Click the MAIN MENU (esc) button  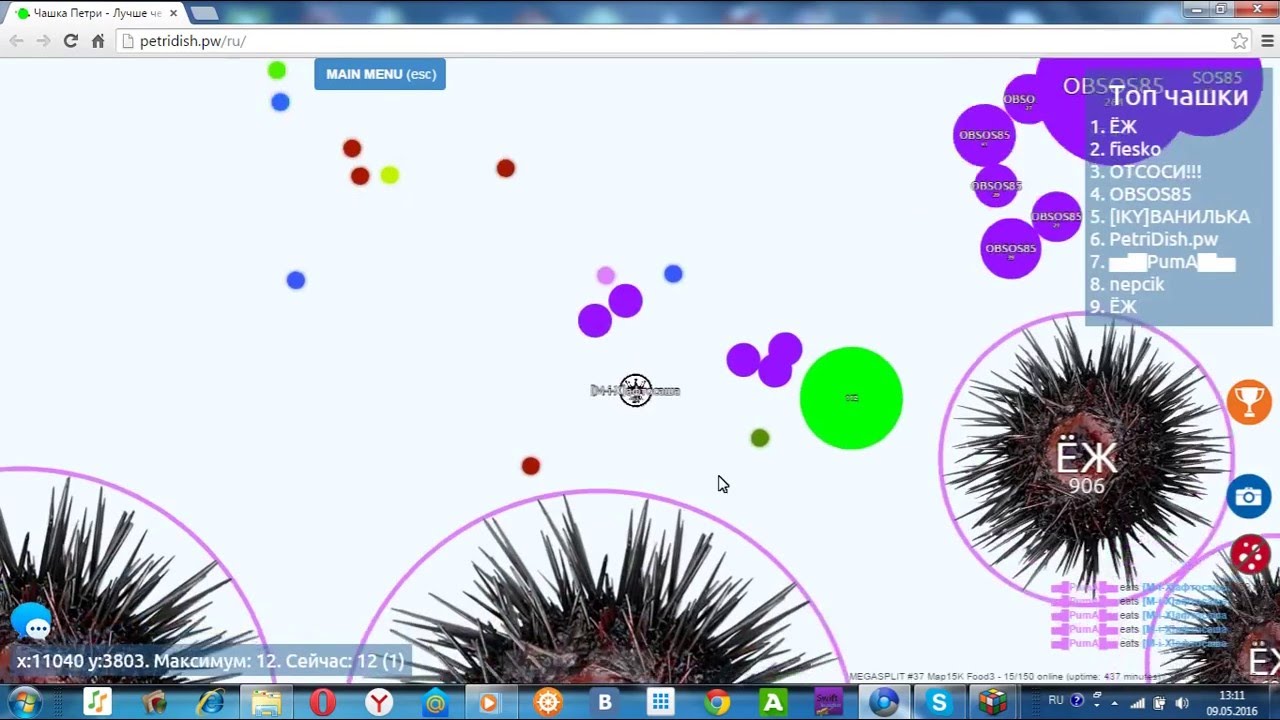point(380,74)
